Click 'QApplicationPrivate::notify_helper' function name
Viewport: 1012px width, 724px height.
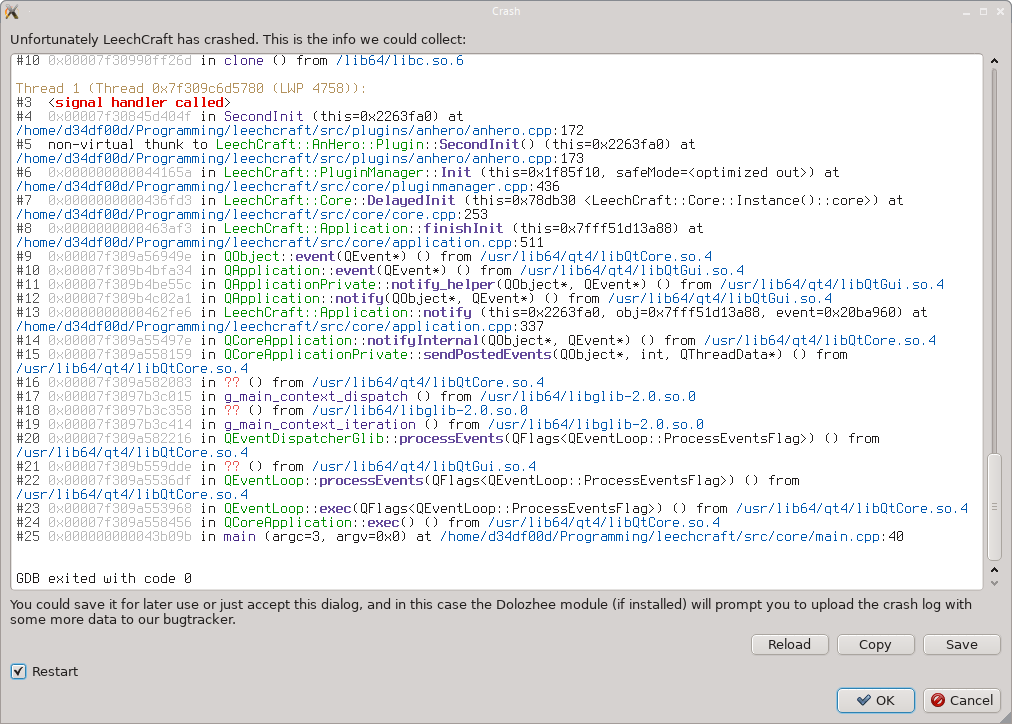(x=359, y=285)
